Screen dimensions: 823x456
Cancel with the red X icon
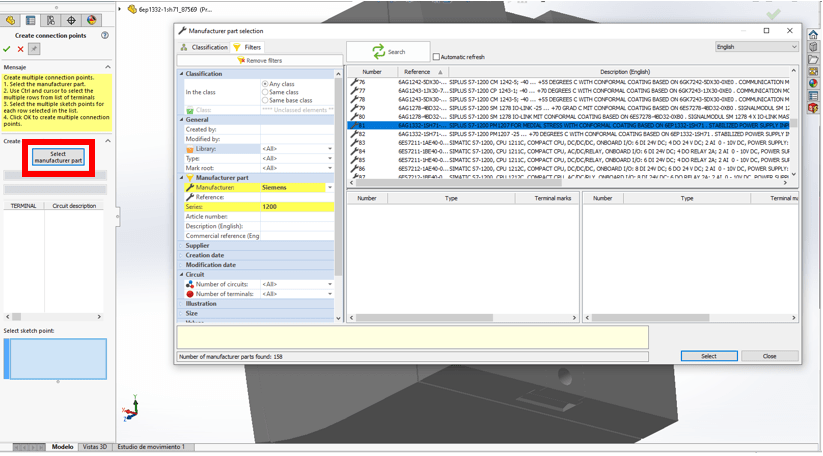point(20,49)
